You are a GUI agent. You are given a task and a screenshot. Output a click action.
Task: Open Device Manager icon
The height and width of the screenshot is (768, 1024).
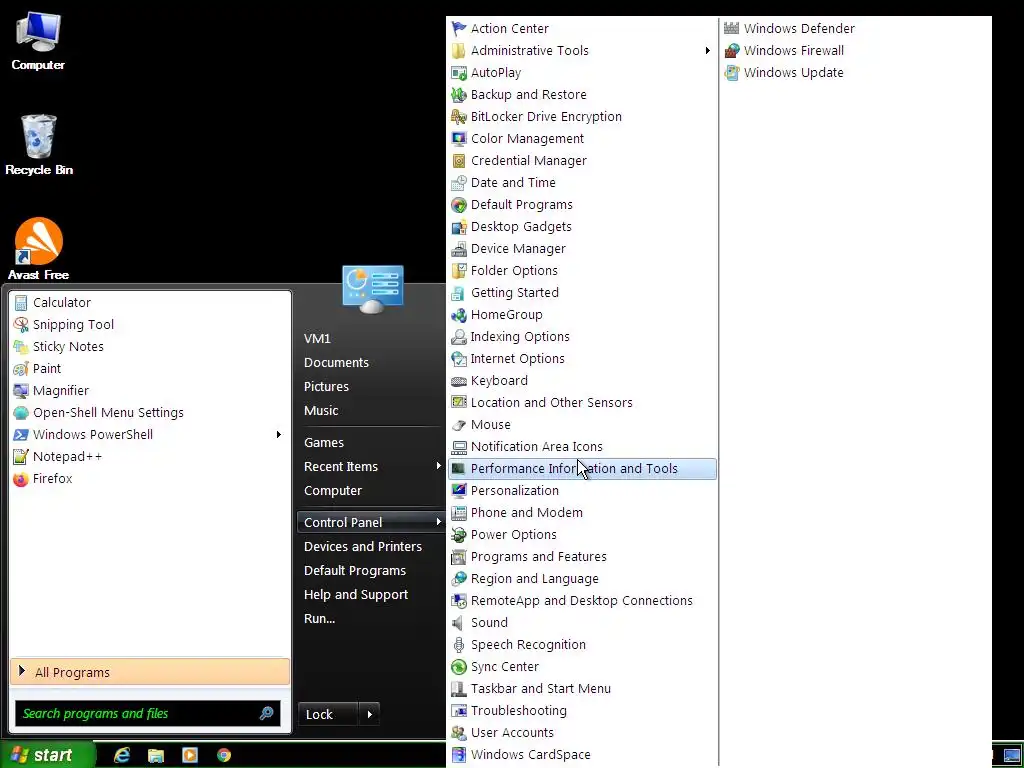459,249
